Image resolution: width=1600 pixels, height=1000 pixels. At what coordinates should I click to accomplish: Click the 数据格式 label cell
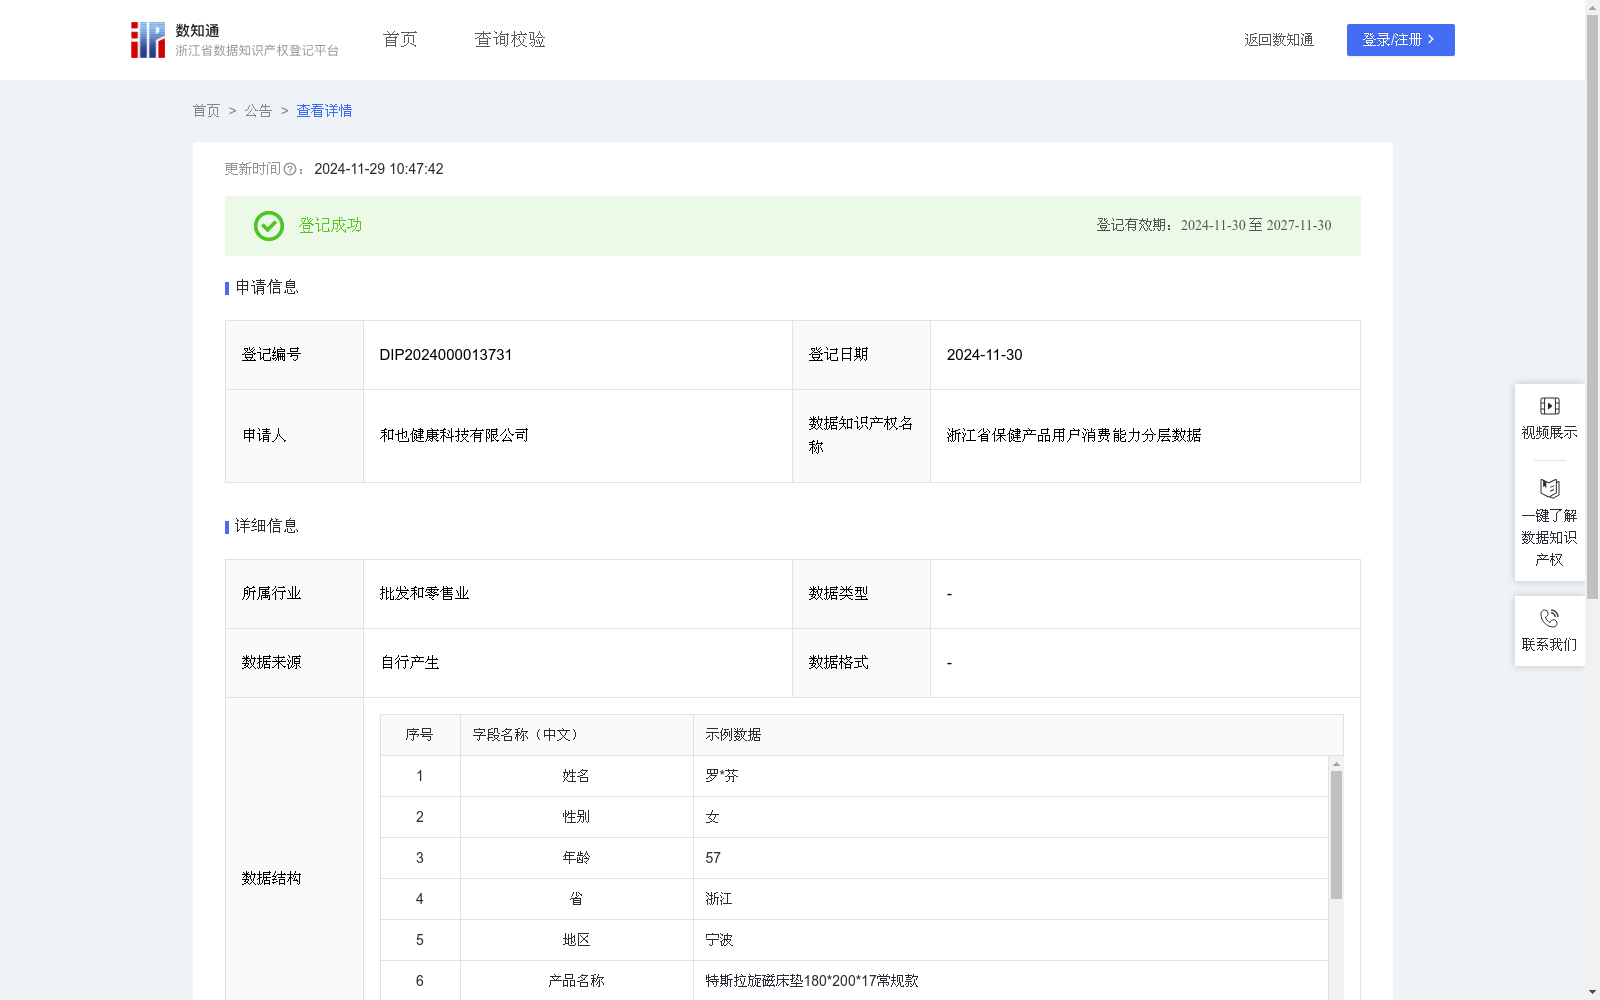[861, 663]
